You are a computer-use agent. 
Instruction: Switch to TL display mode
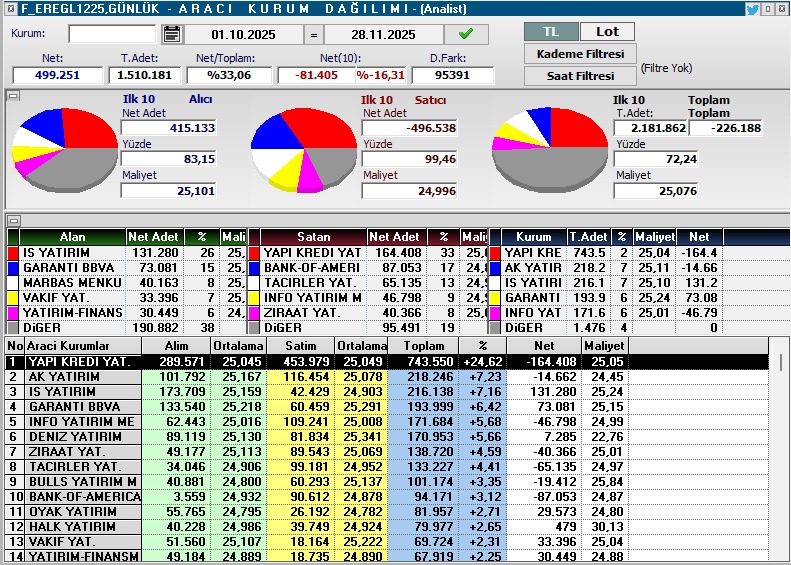(550, 31)
